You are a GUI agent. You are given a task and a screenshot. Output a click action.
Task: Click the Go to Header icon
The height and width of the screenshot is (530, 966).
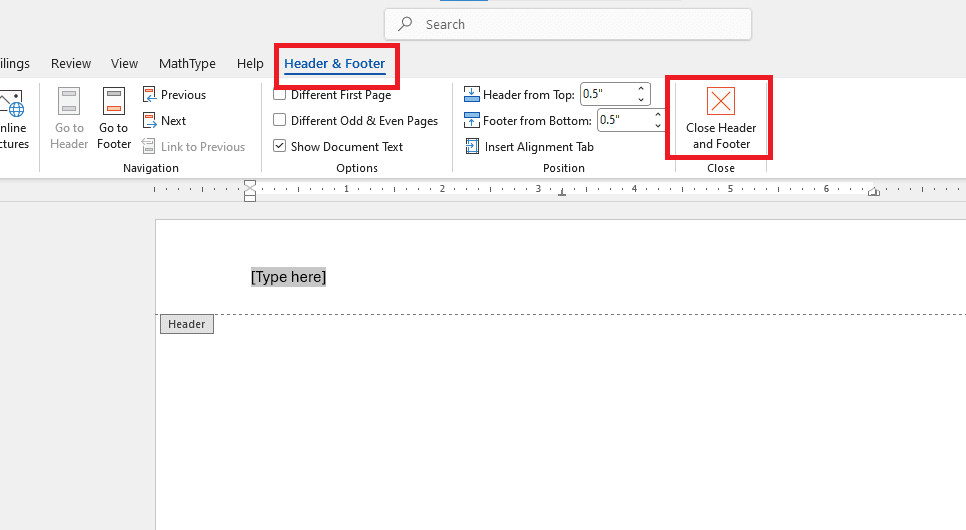pyautogui.click(x=69, y=102)
